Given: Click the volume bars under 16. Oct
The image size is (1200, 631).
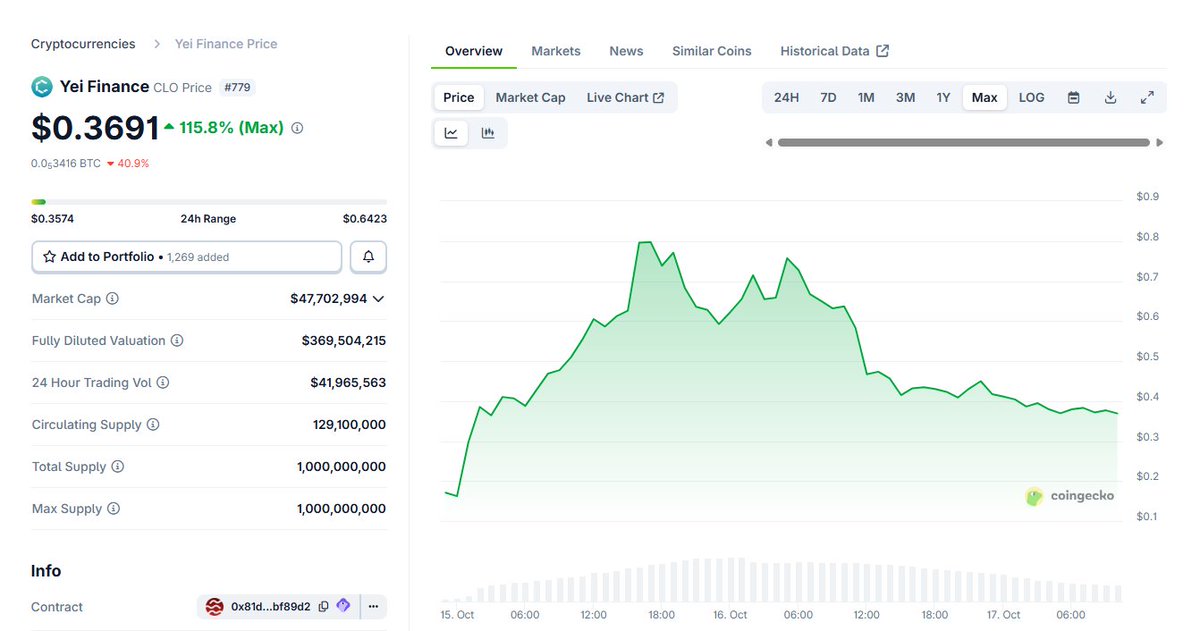Looking at the screenshot, I should [730, 581].
